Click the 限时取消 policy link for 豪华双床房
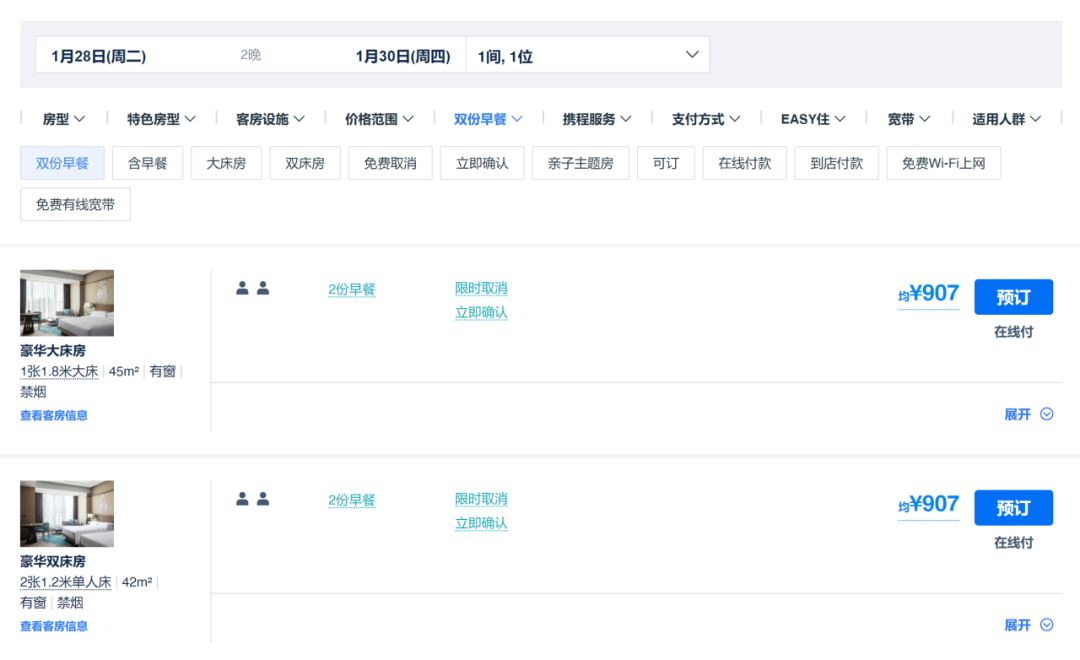The width and height of the screenshot is (1080, 660). pos(481,499)
